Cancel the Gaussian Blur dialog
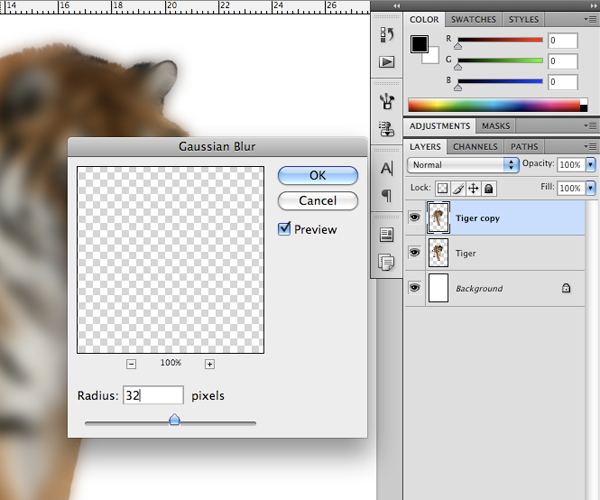This screenshot has height=500, width=600. click(318, 201)
